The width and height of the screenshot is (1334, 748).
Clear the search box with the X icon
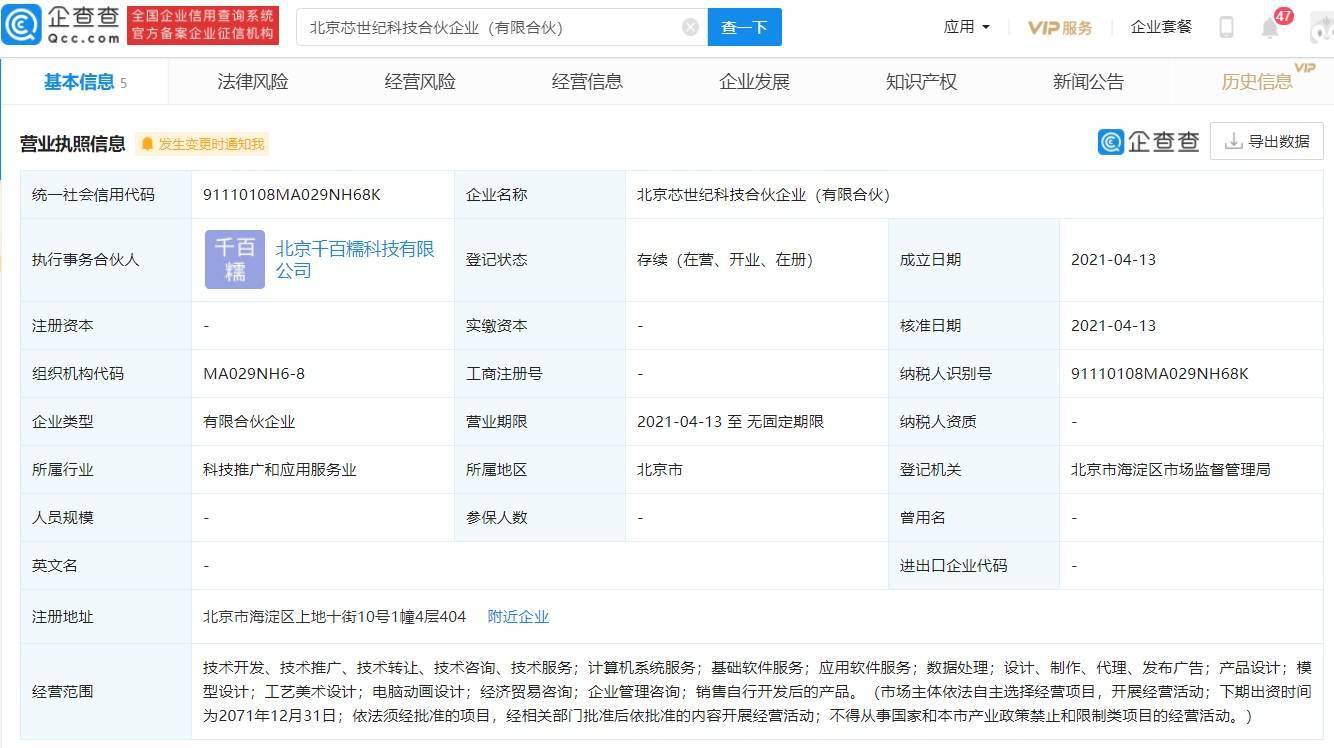690,27
